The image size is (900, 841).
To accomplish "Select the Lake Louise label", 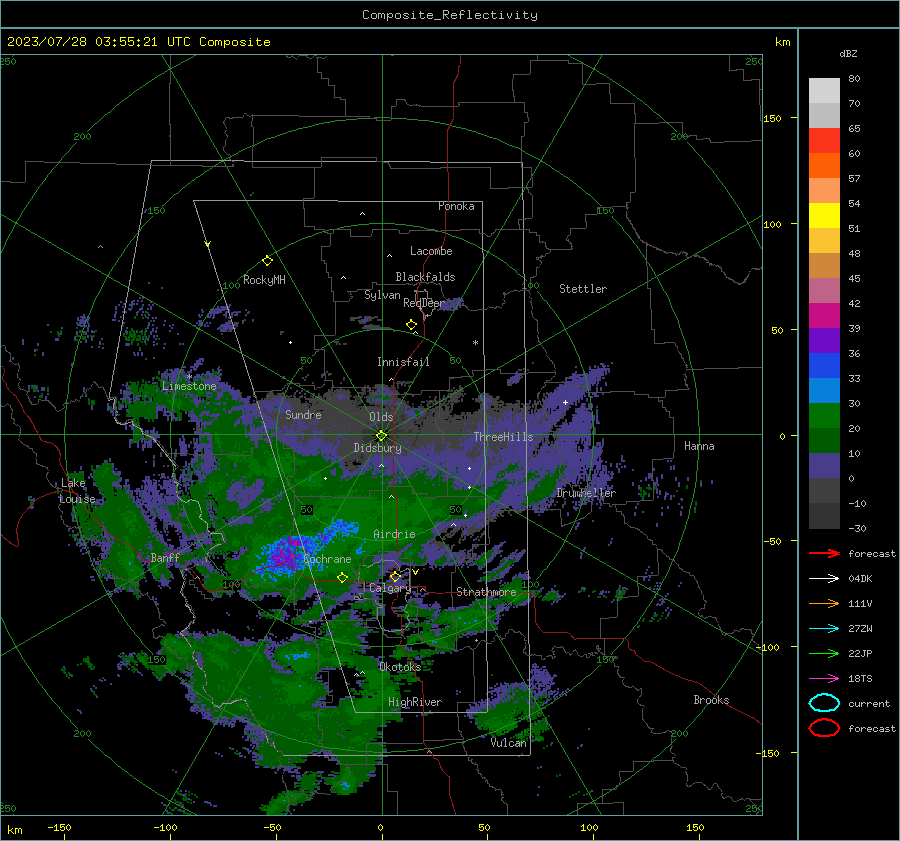I will tap(77, 491).
